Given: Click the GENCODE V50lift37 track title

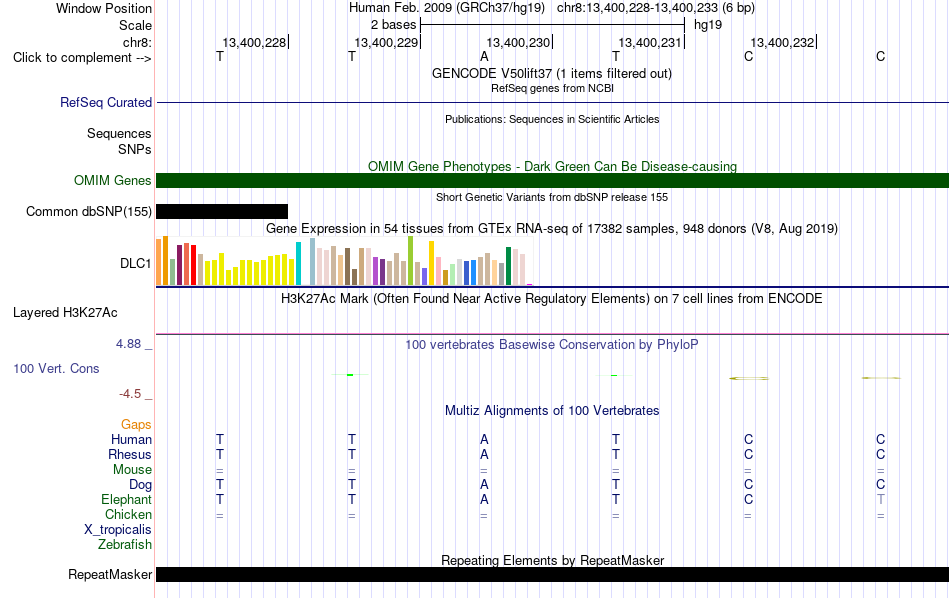Looking at the screenshot, I should pos(552,73).
